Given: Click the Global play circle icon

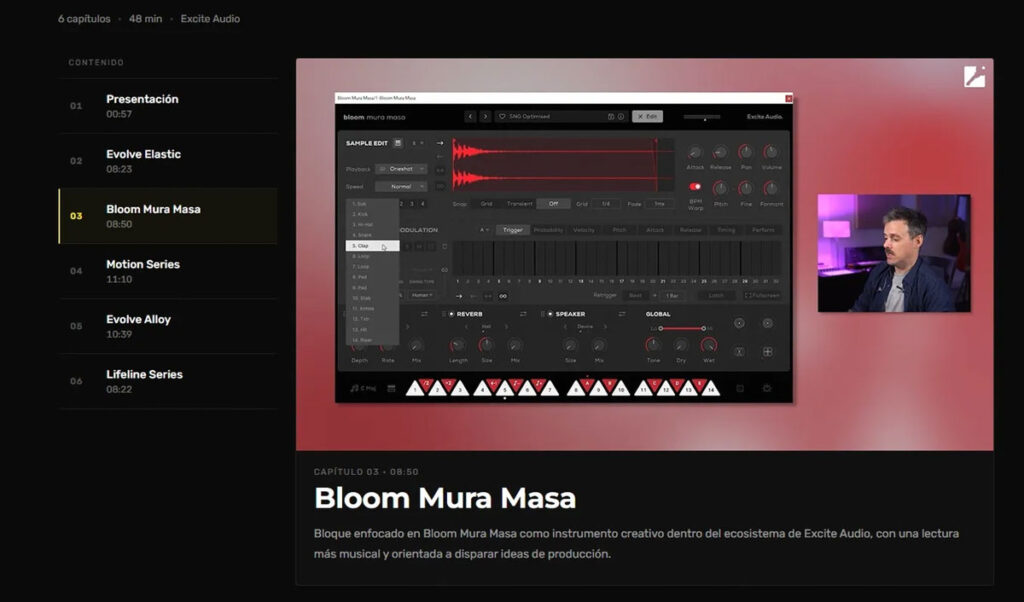Looking at the screenshot, I should (x=767, y=323).
